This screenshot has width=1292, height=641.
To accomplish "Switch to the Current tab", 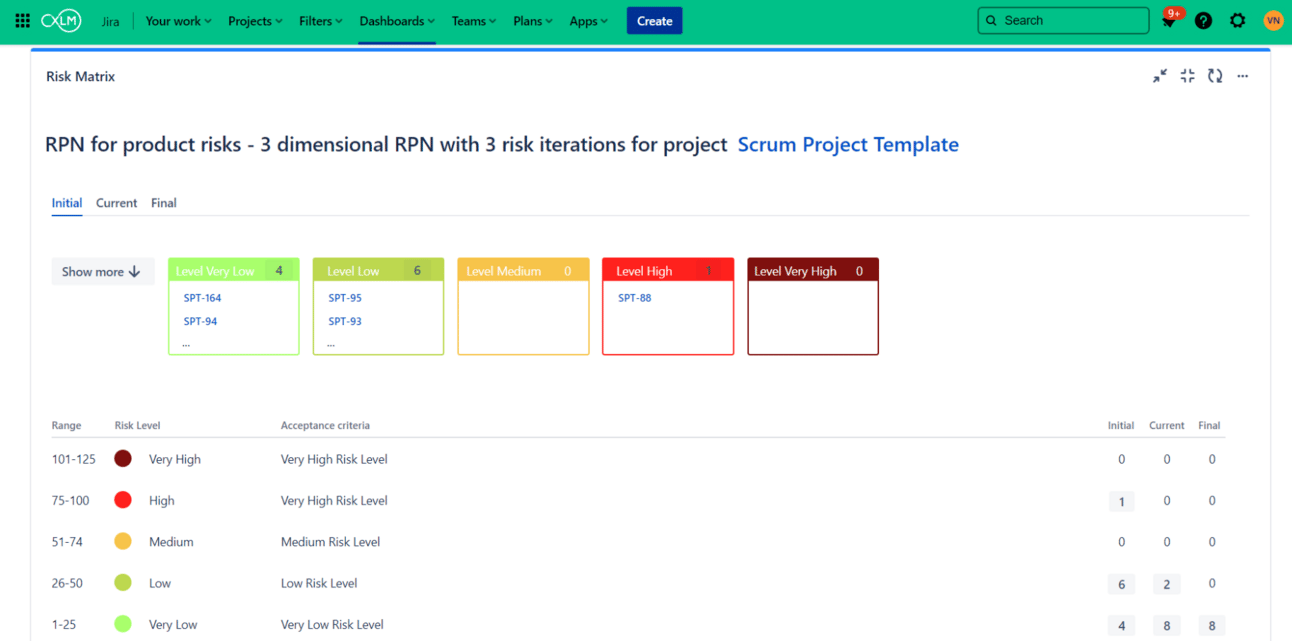I will [116, 203].
